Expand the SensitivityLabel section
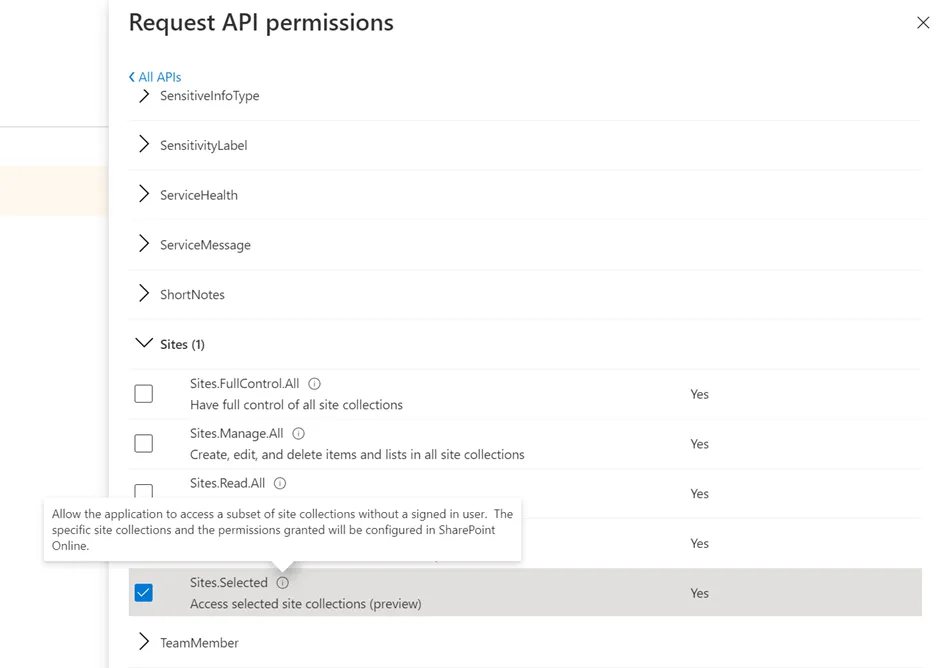 coord(144,145)
